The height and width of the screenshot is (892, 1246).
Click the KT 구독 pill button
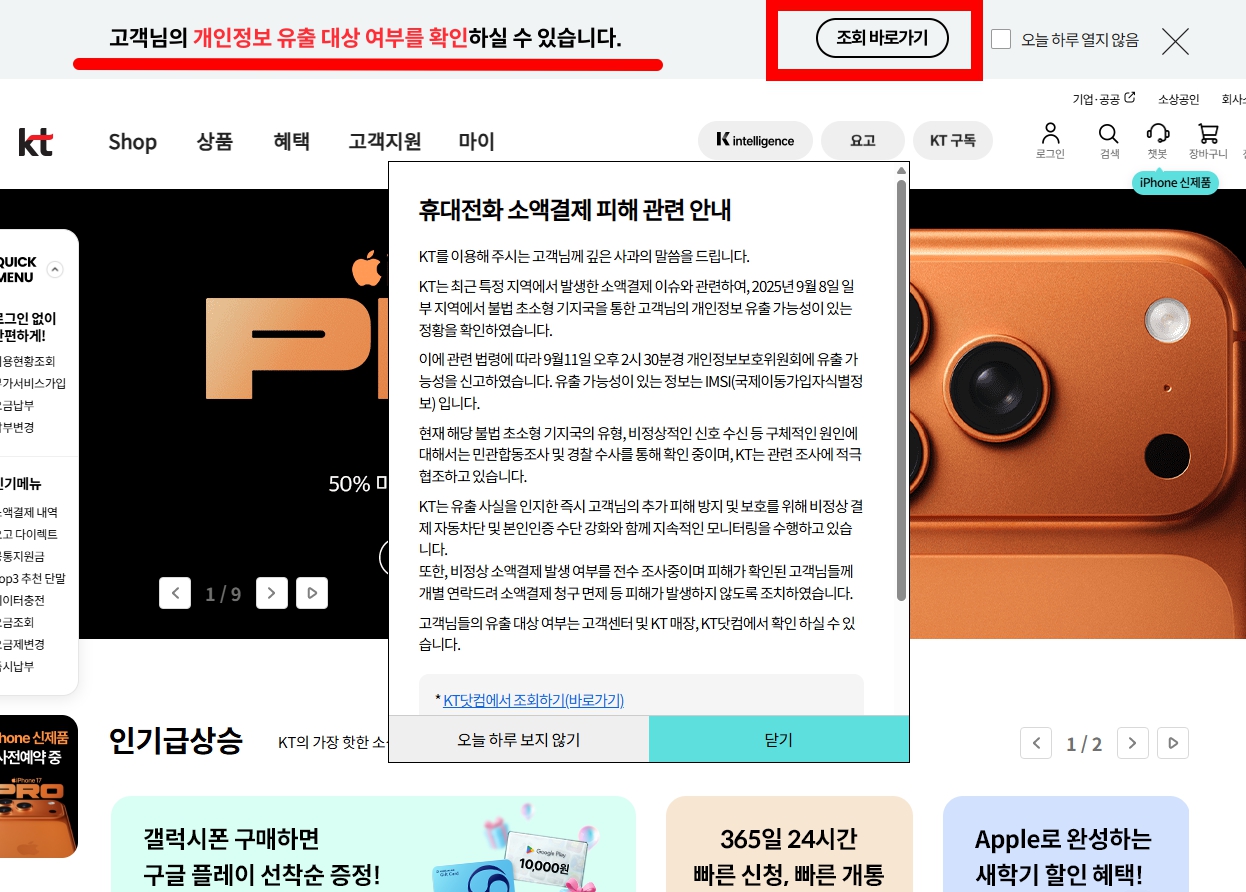click(953, 141)
